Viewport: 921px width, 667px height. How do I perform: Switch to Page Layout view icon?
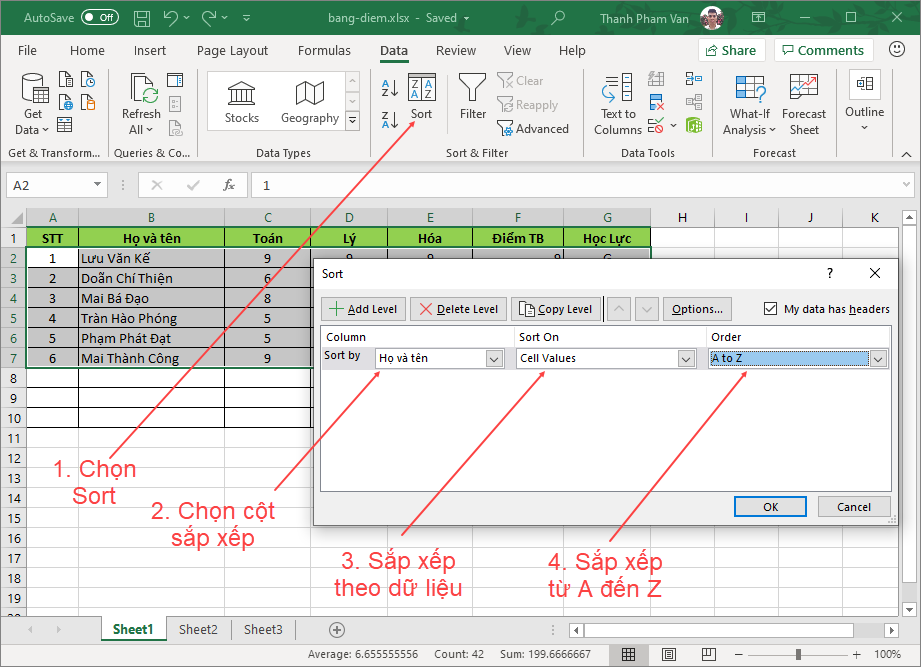(668, 654)
